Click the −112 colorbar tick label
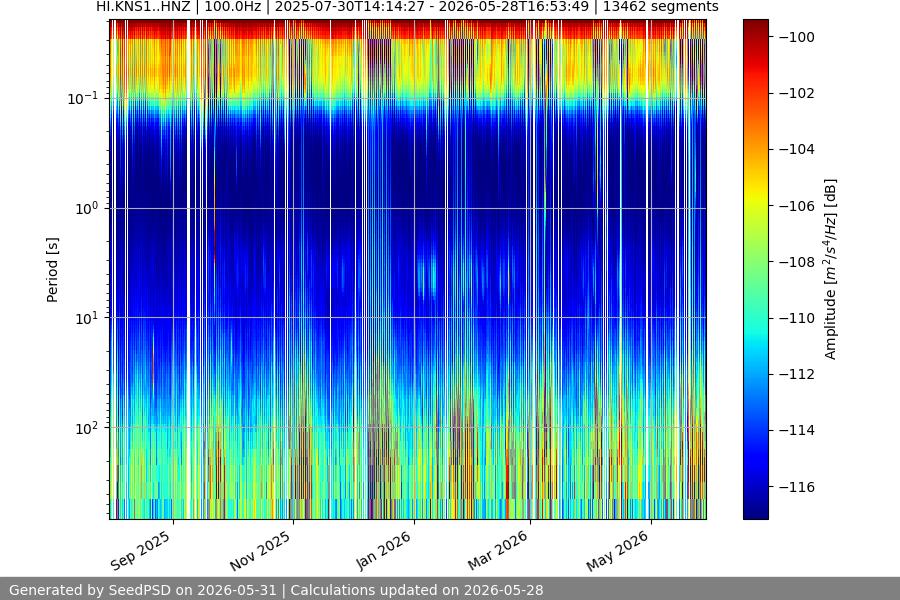This screenshot has height=600, width=900. [797, 374]
